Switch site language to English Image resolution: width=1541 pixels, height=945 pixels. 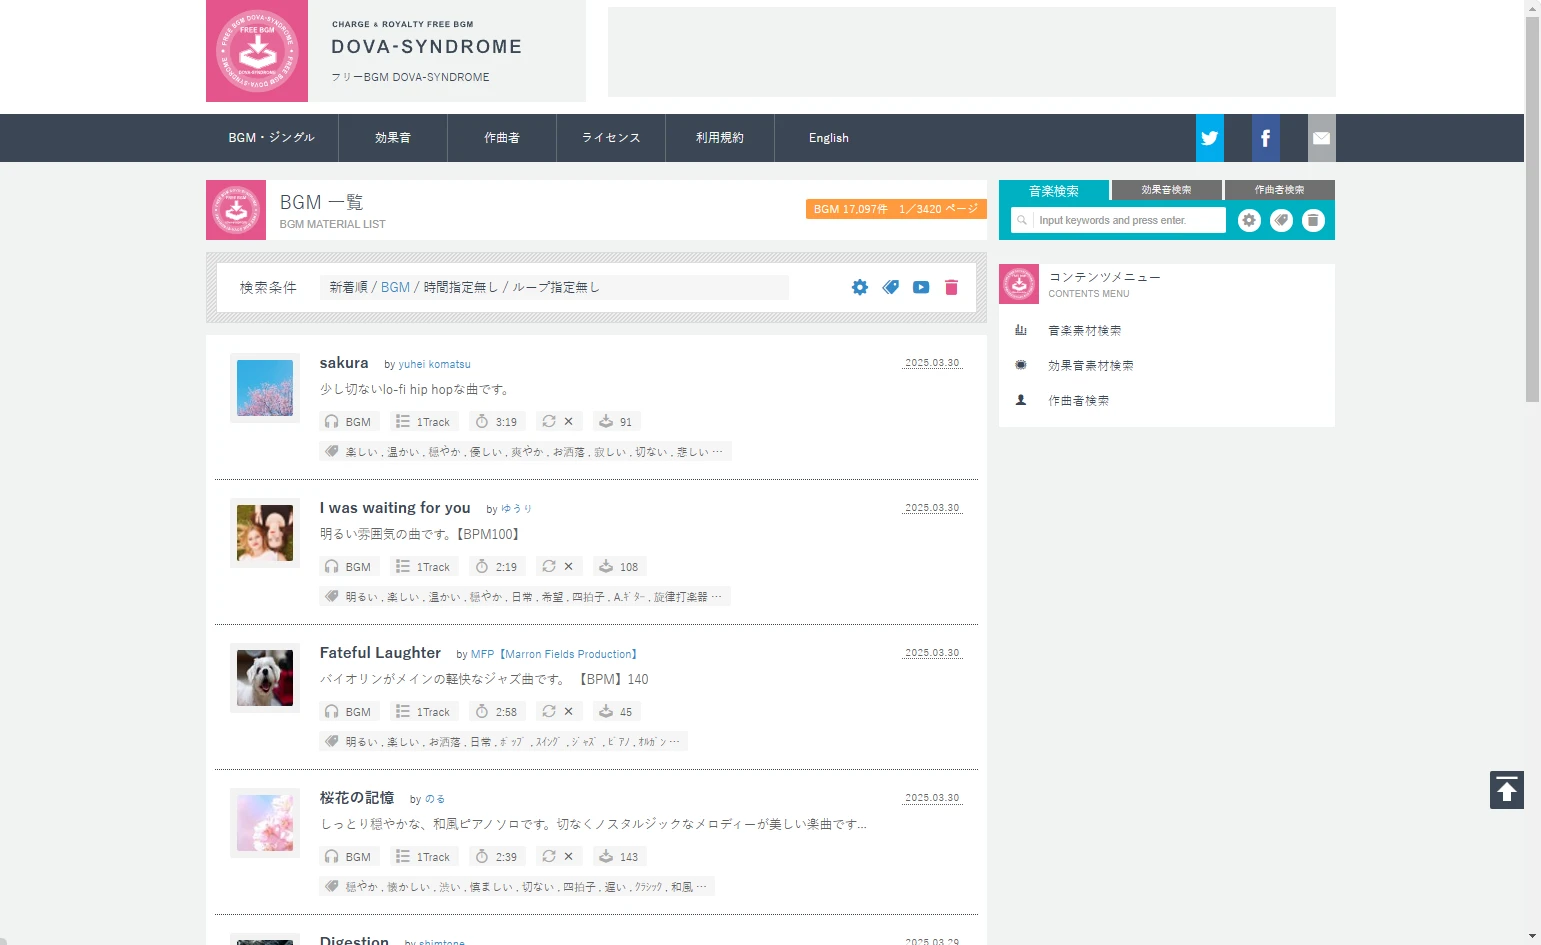tap(828, 138)
